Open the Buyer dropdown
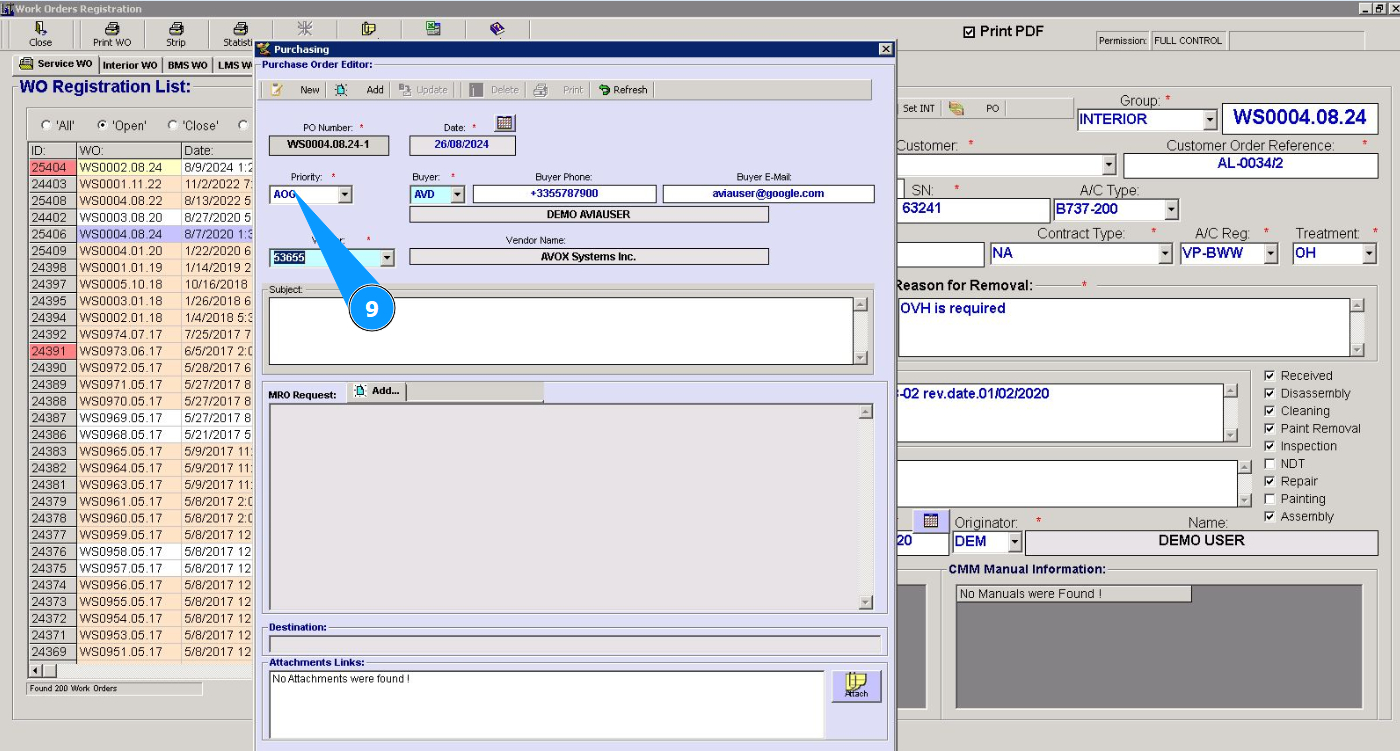 (457, 195)
